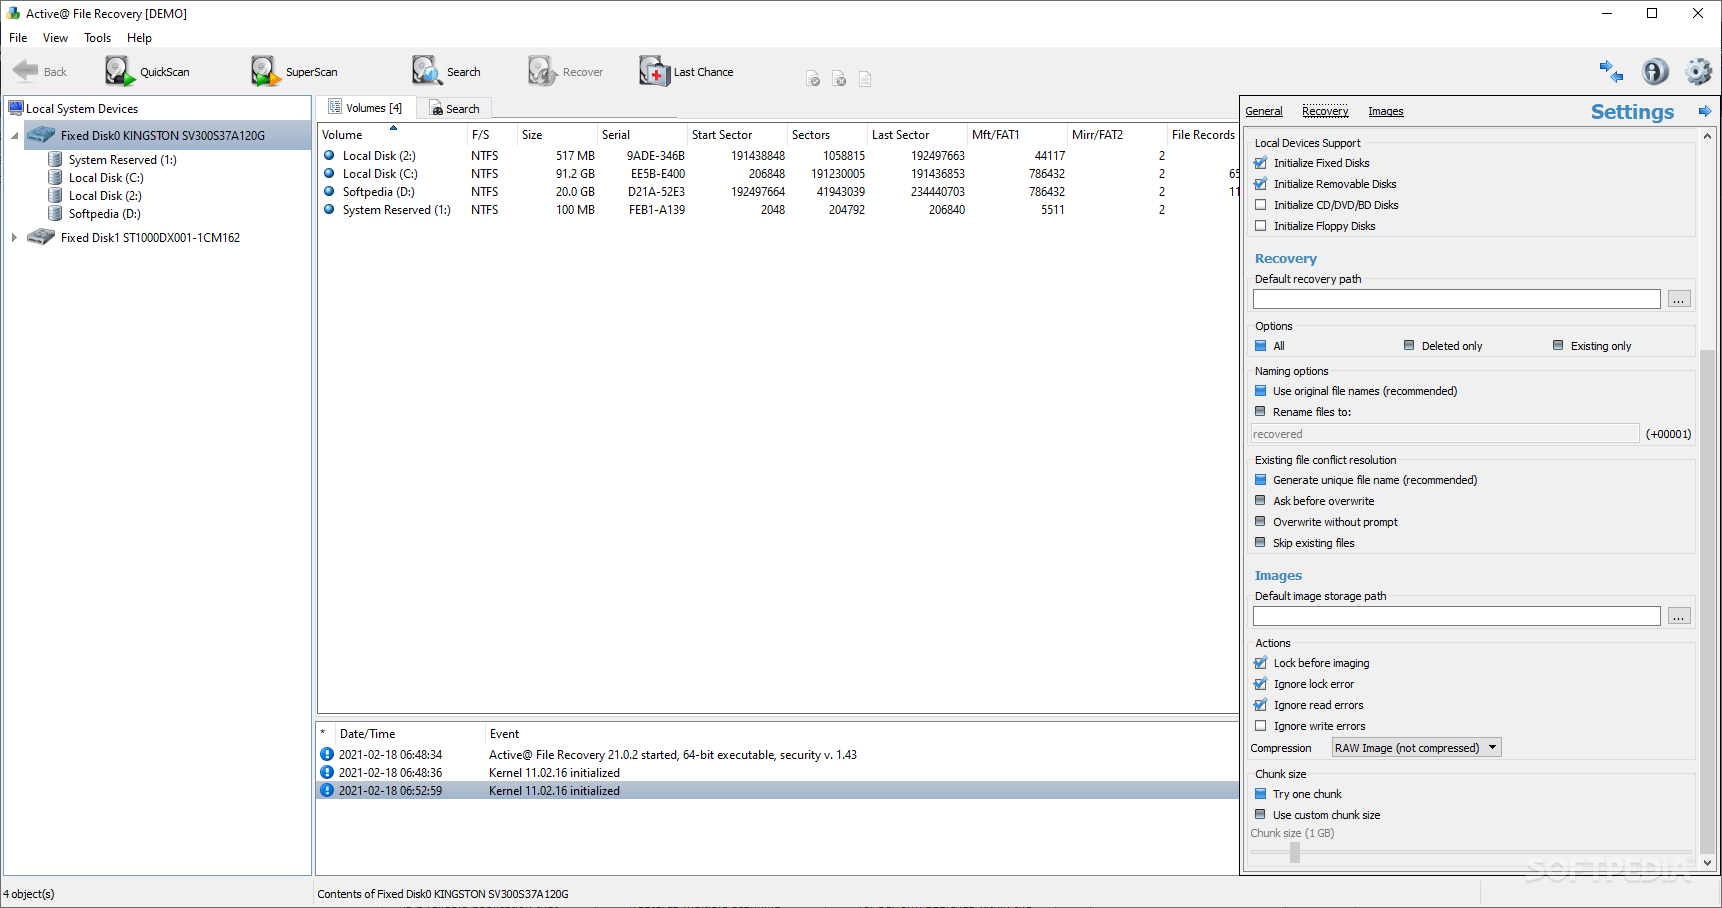Click the settings gear icon
This screenshot has height=908, width=1722.
pos(1697,71)
